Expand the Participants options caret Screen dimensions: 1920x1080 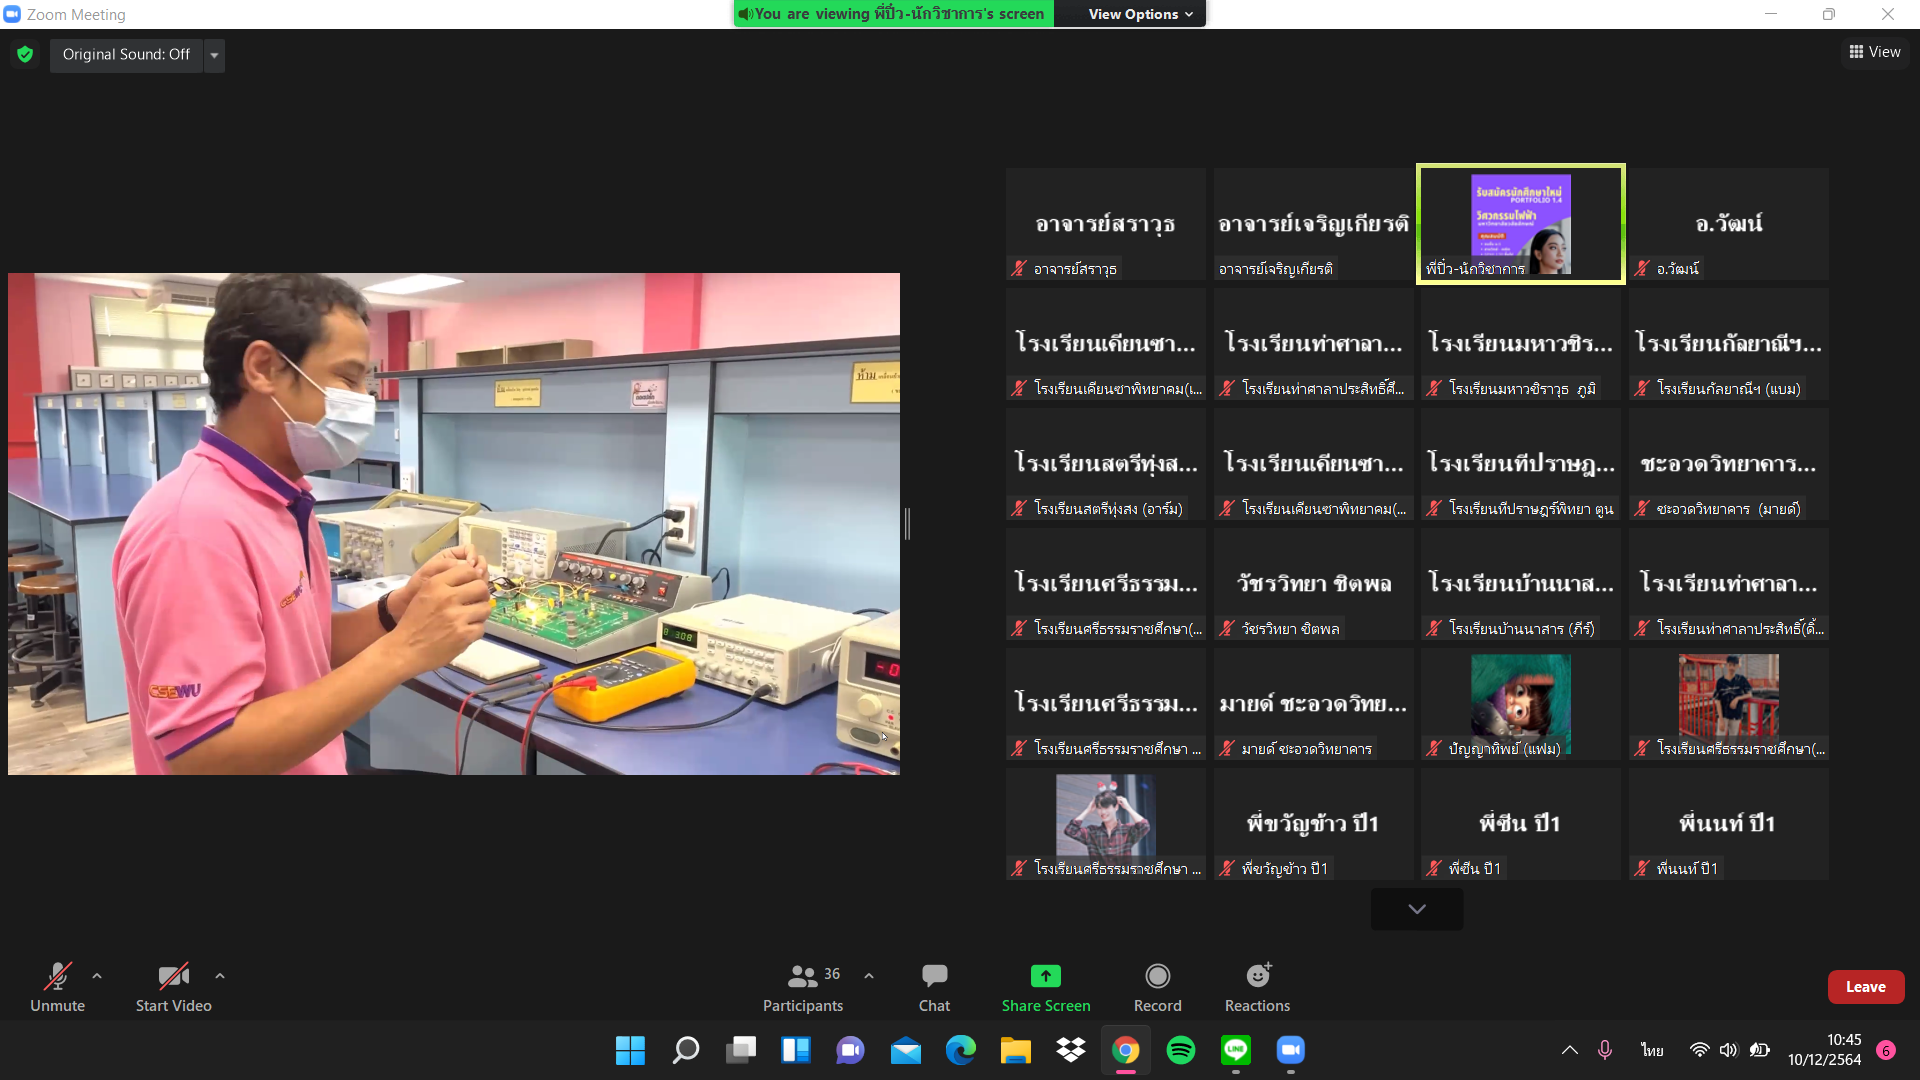coord(869,975)
